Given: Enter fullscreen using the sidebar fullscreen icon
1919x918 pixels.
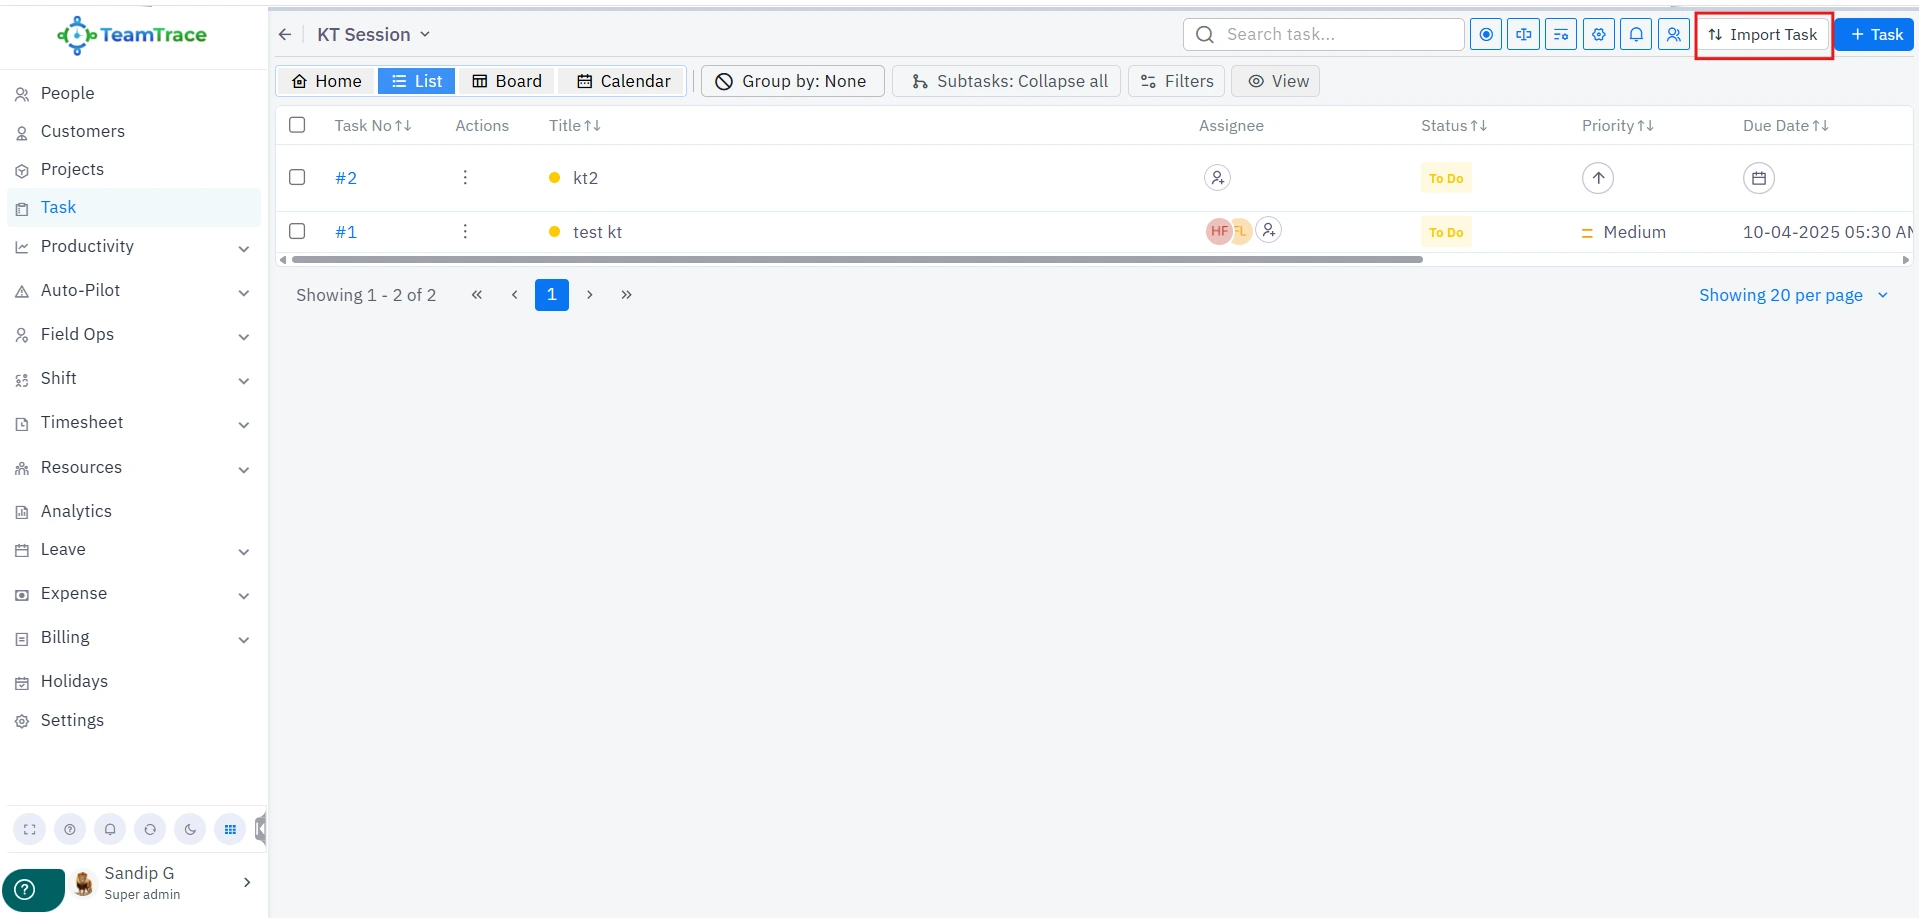Looking at the screenshot, I should (x=30, y=829).
